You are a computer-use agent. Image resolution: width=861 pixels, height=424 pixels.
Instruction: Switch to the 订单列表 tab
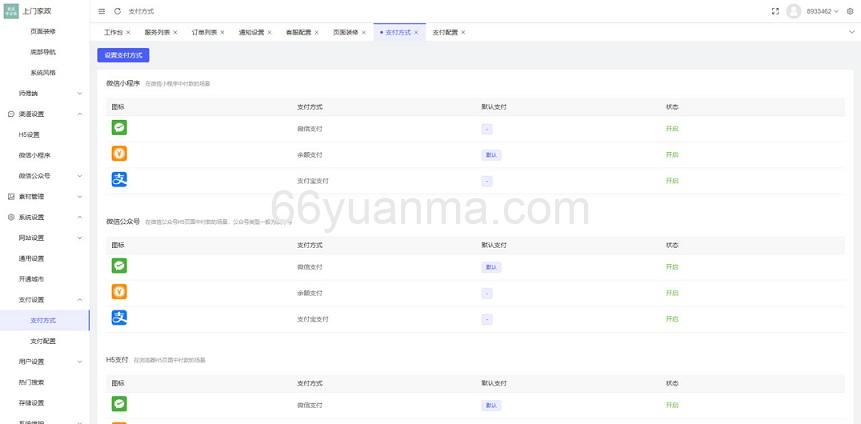point(204,32)
